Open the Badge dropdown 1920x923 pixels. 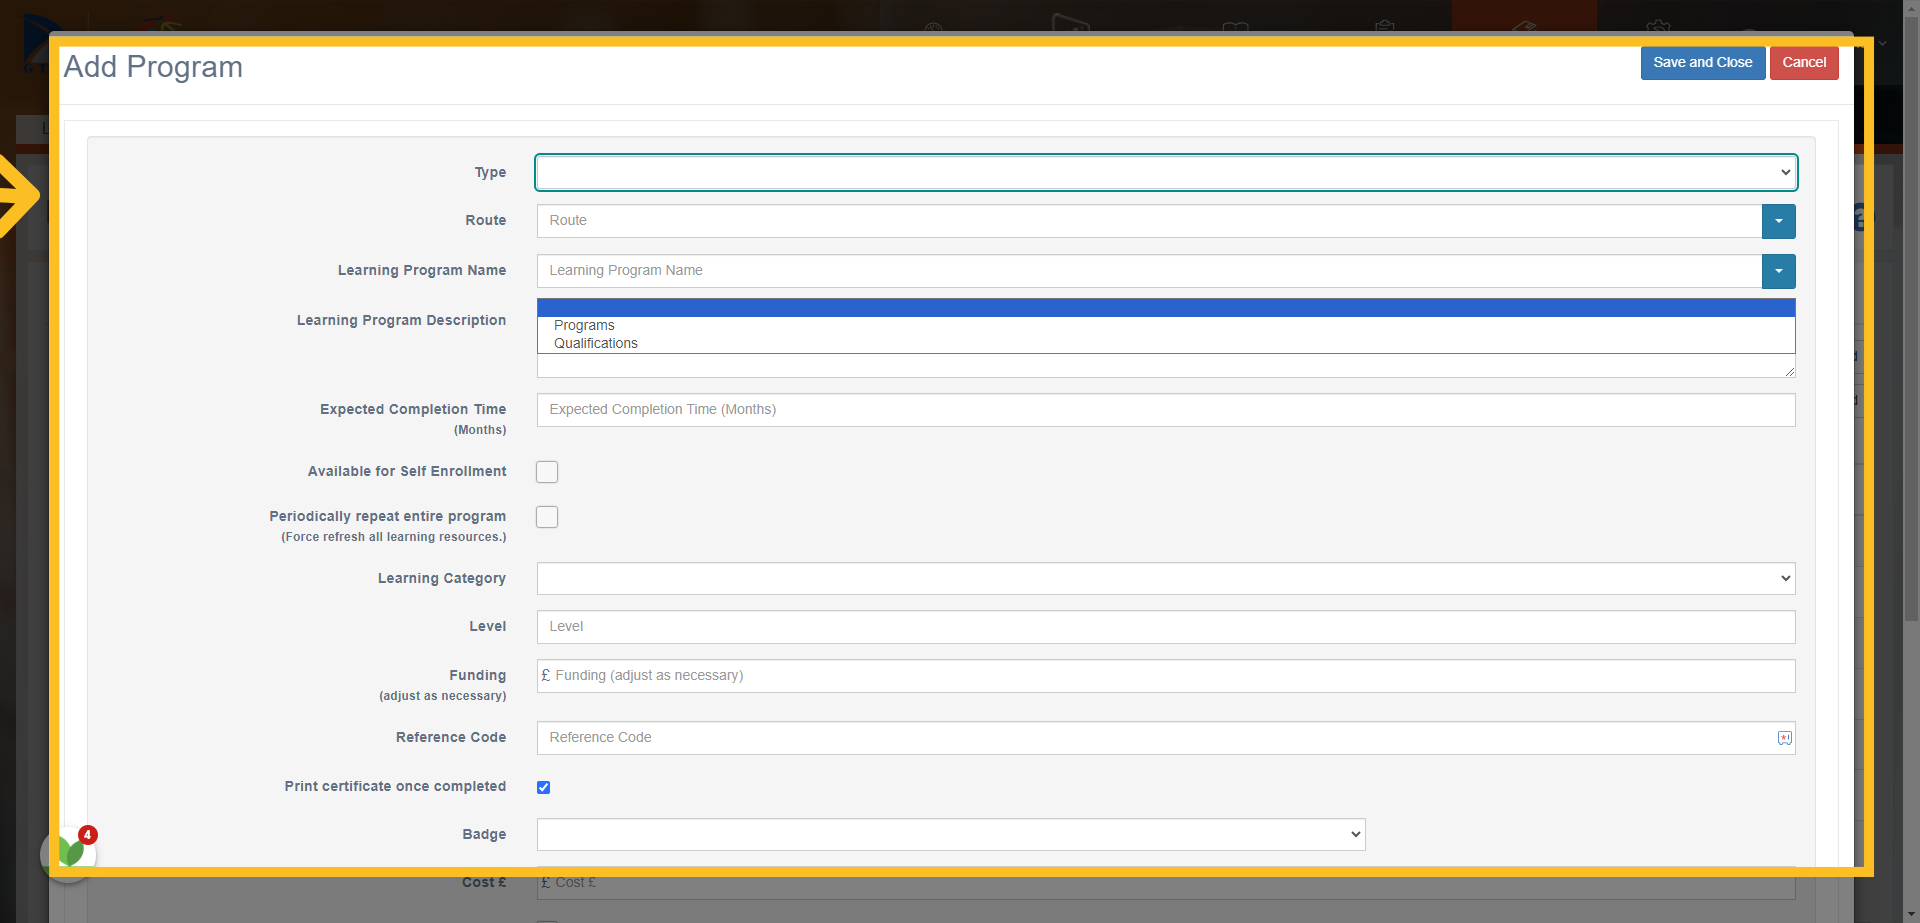click(x=951, y=834)
